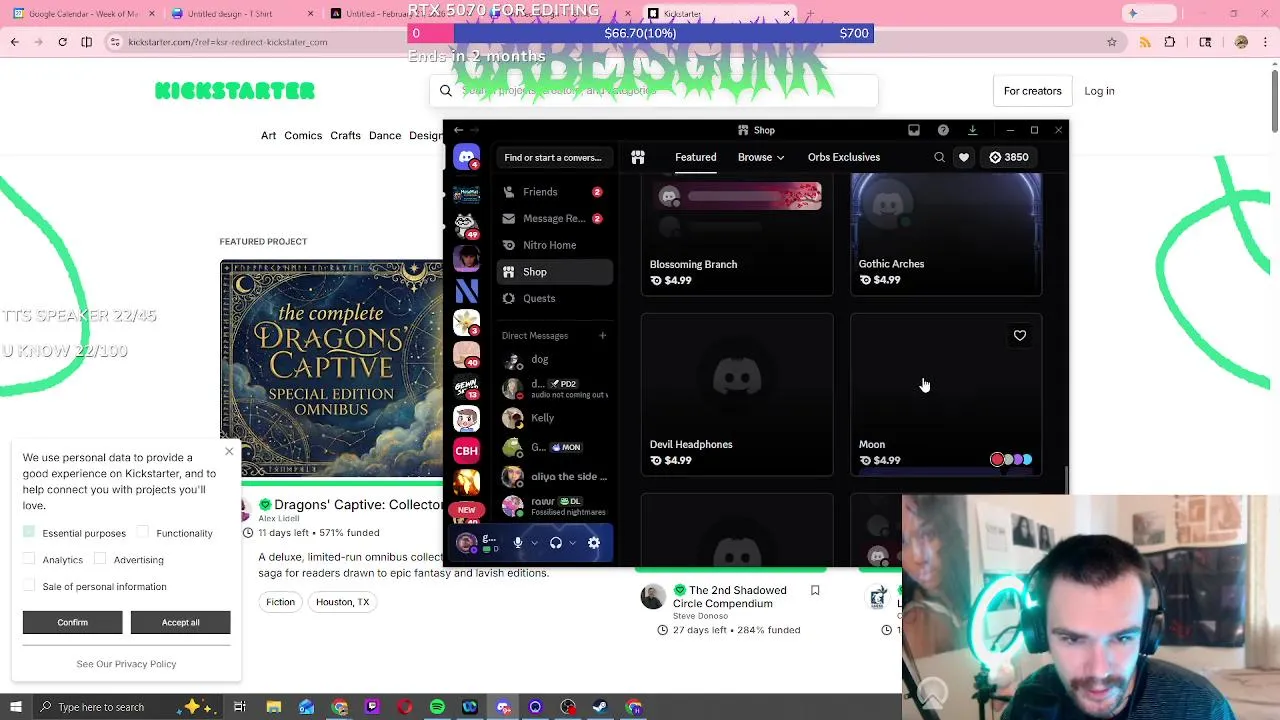1280x720 pixels.
Task: Select the red color variant for Moon
Action: coord(997,460)
